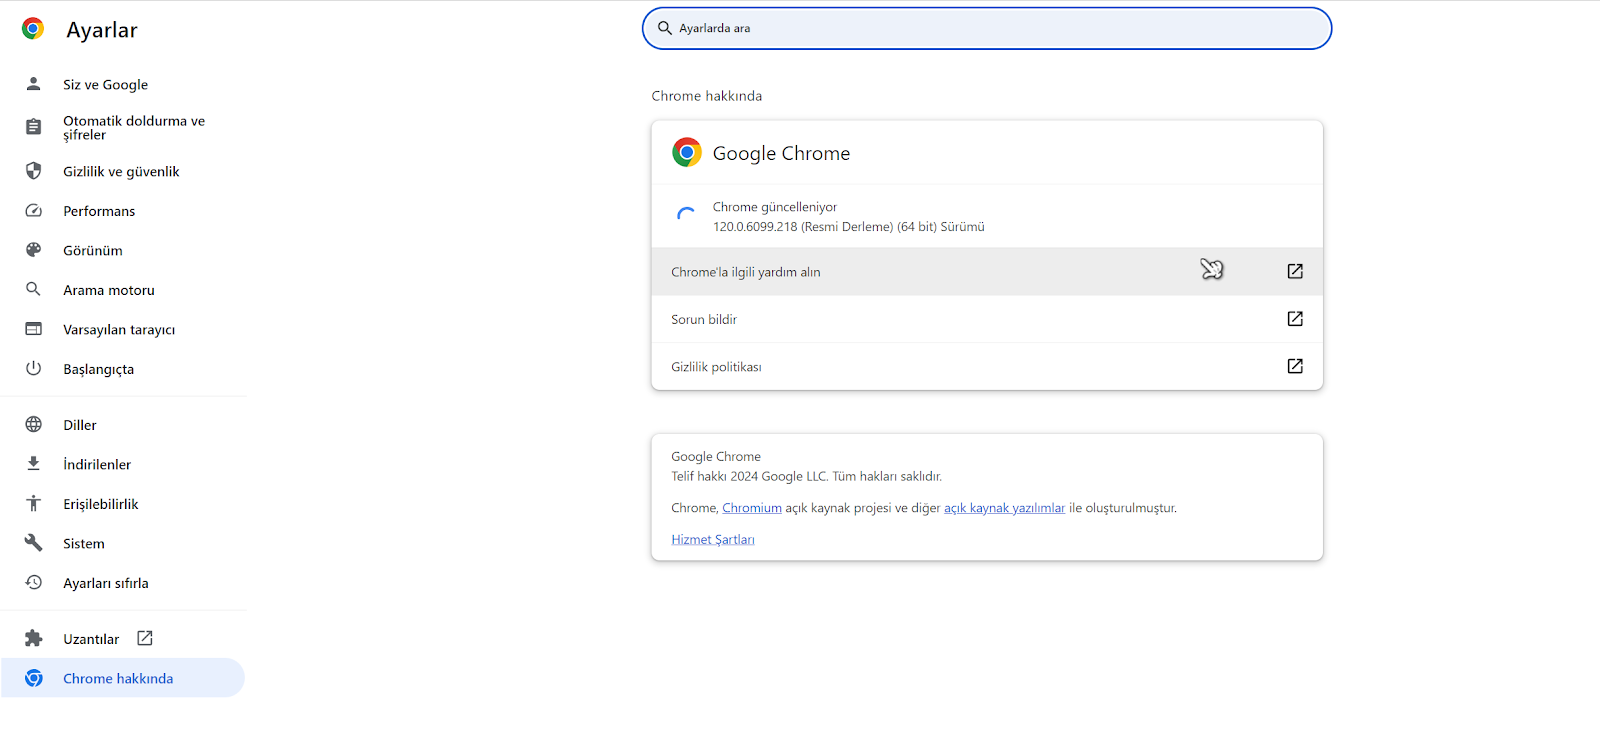Open the Hizmet Şartları link
Image resolution: width=1600 pixels, height=752 pixels.
click(713, 539)
